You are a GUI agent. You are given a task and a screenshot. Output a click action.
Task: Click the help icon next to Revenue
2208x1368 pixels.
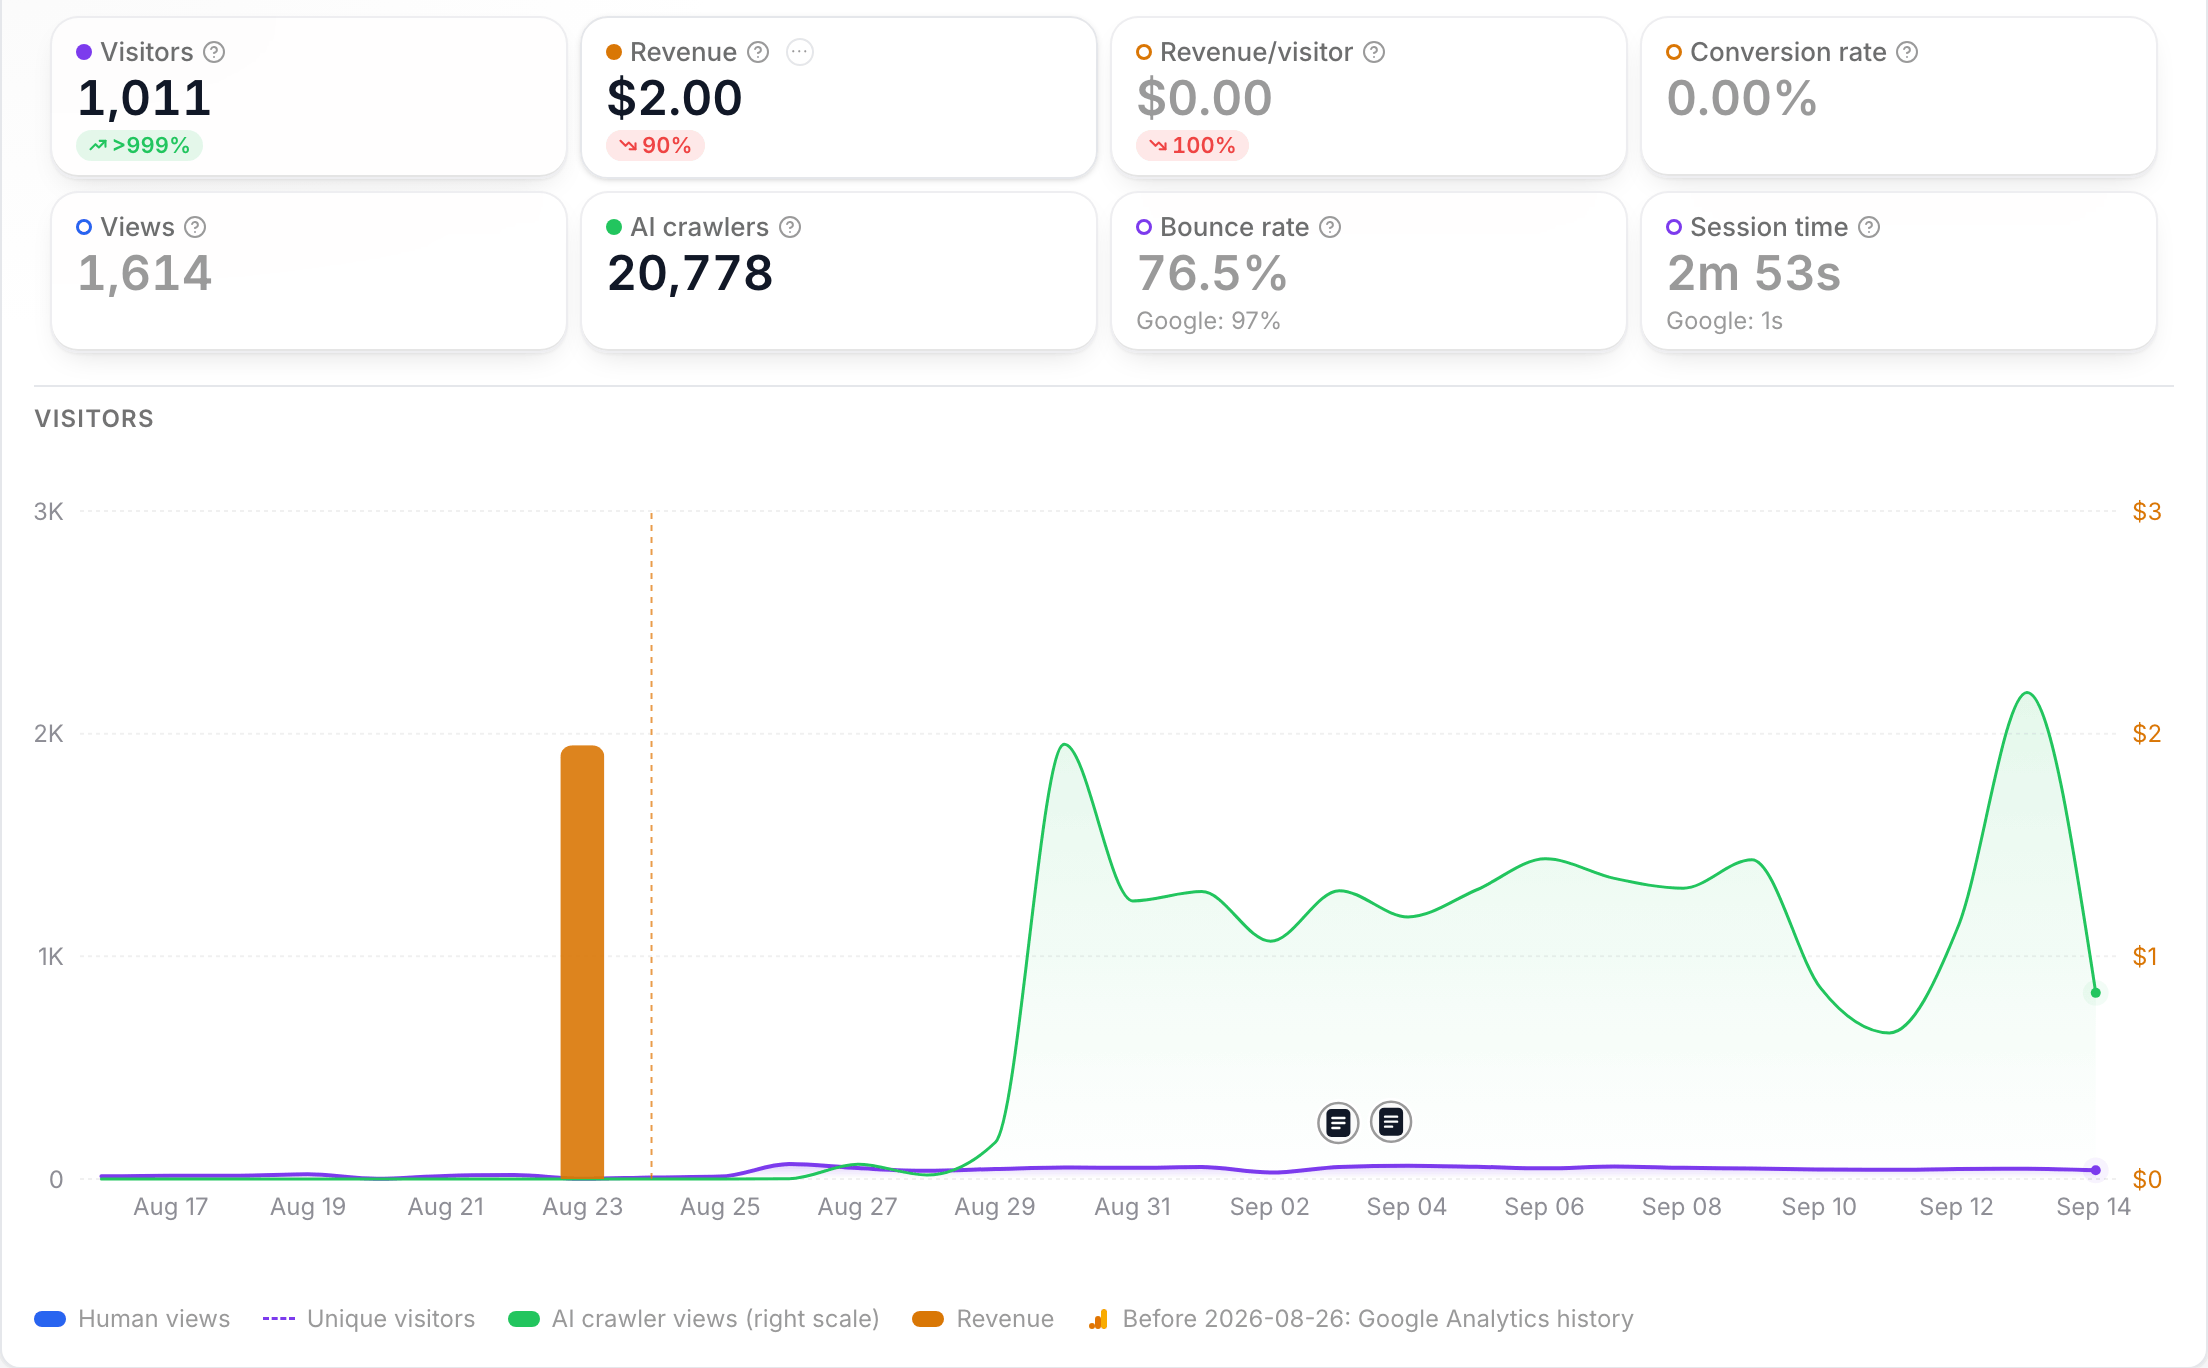pos(759,52)
